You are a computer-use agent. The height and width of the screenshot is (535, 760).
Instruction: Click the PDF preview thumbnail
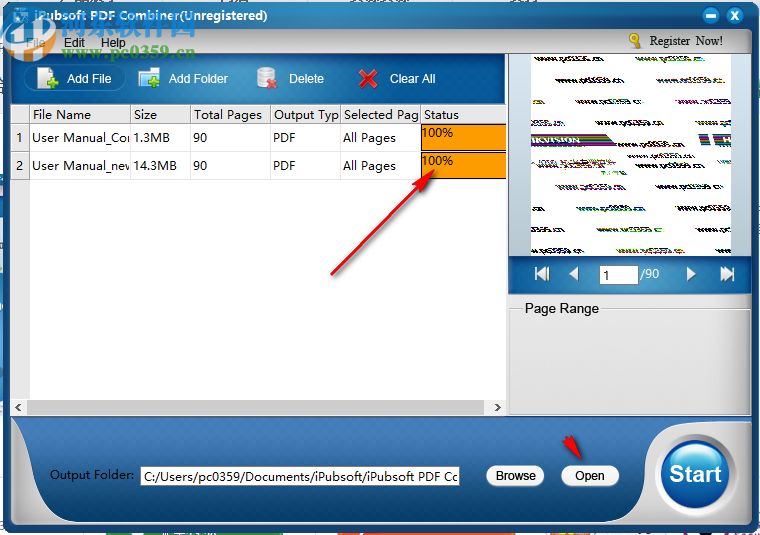(631, 155)
